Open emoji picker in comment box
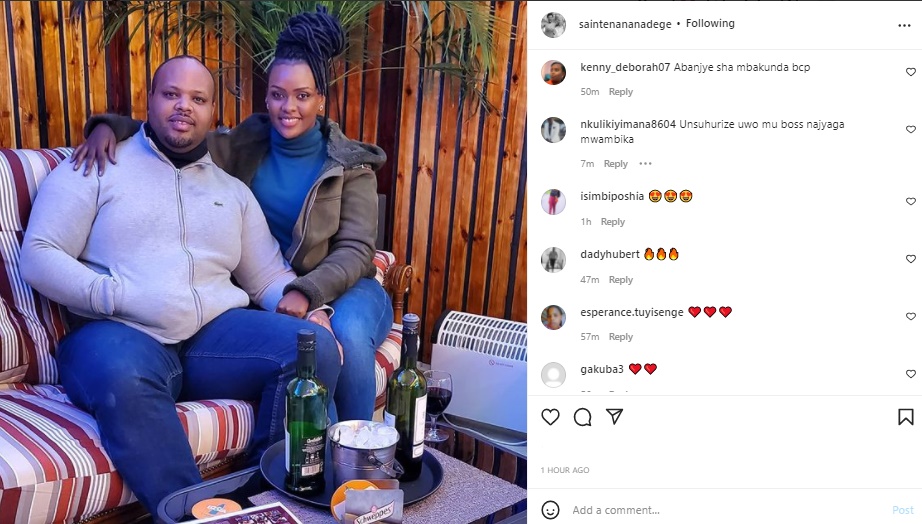This screenshot has height=524, width=922. [x=550, y=510]
